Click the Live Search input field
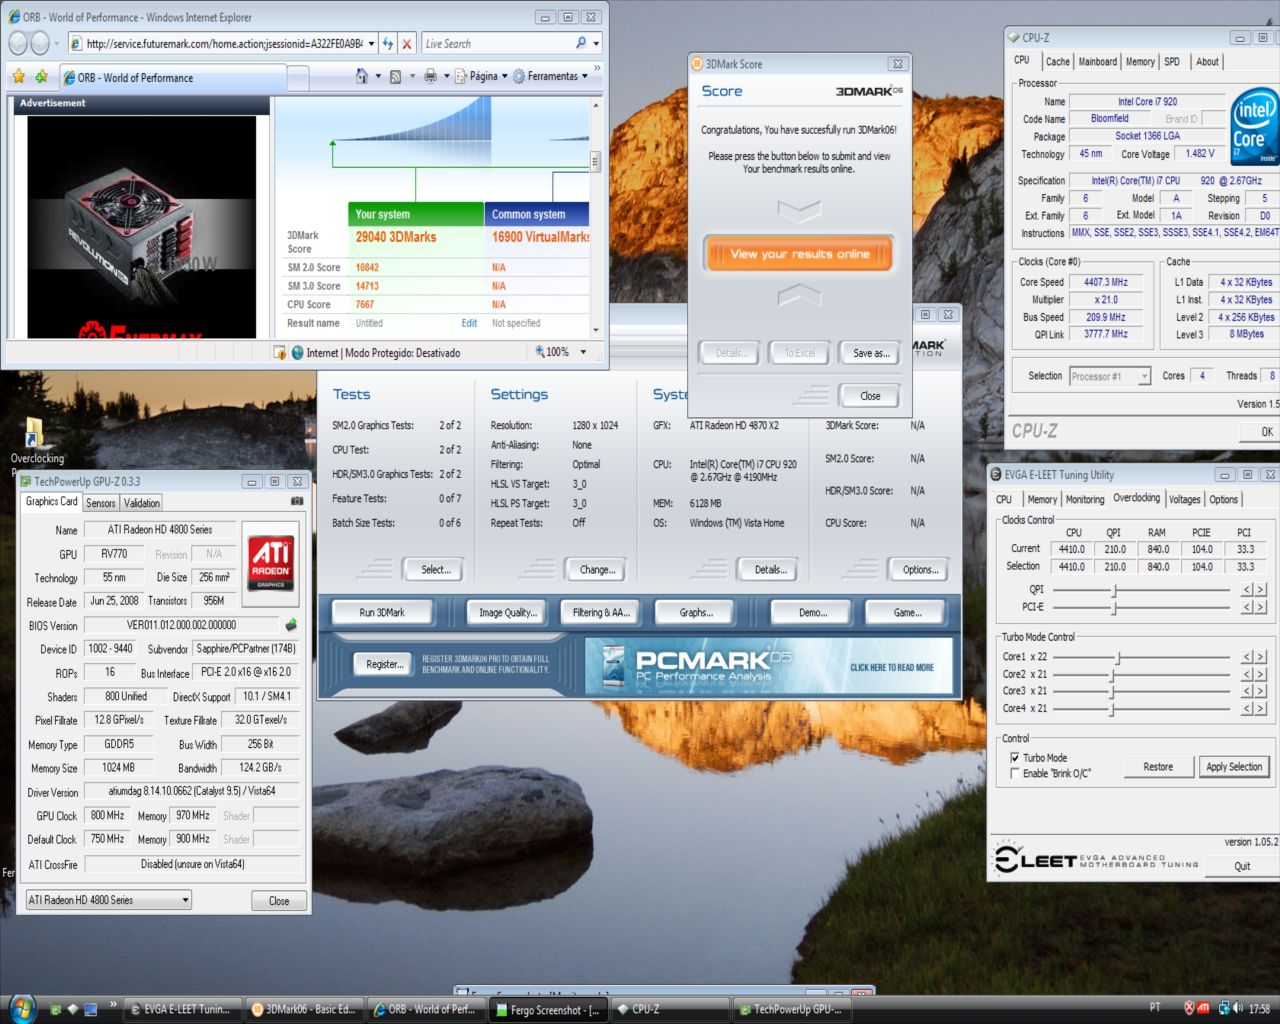The image size is (1280, 1024). 496,44
